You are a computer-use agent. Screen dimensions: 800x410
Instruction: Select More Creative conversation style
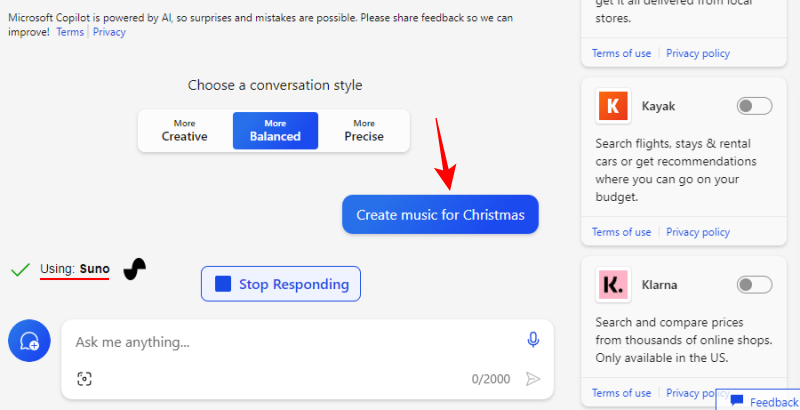[184, 130]
